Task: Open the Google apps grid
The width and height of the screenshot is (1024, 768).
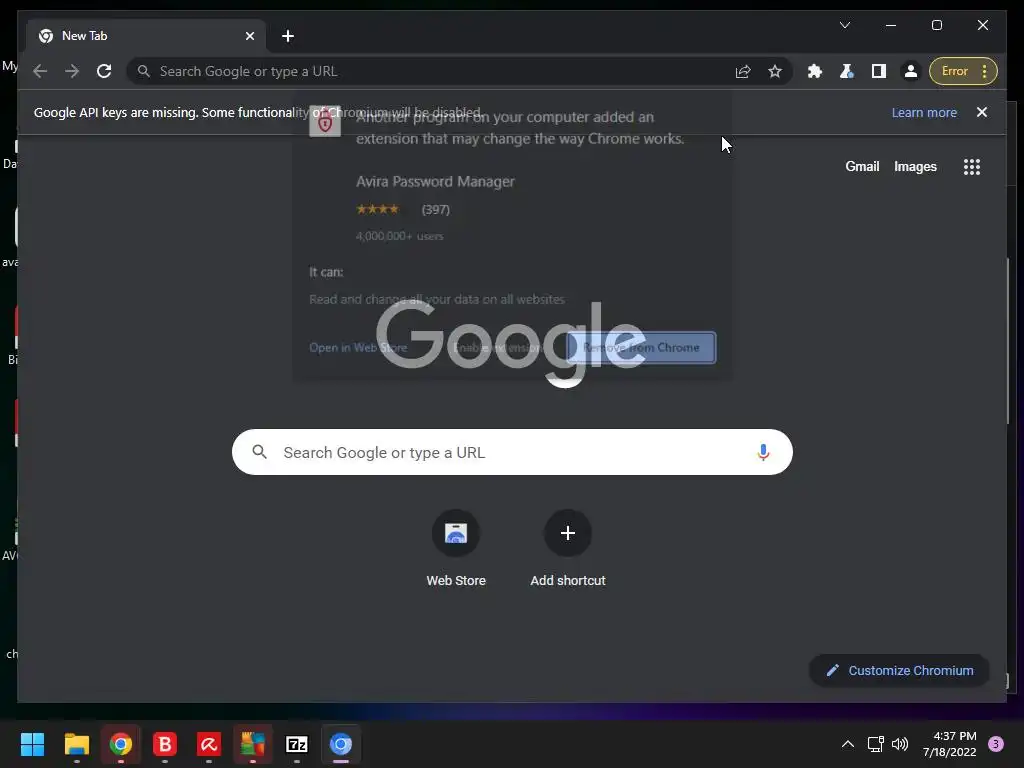Action: [972, 167]
